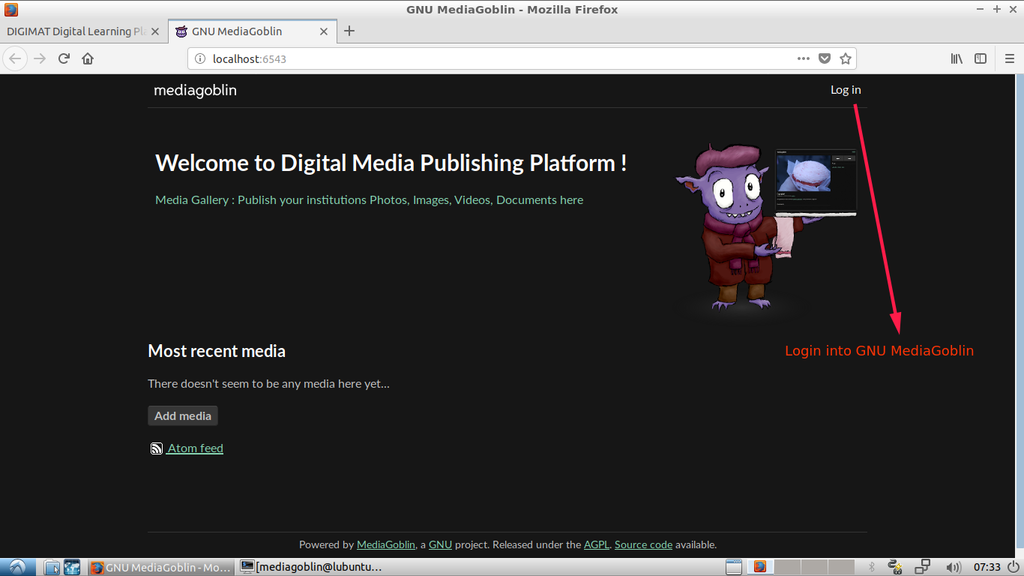The height and width of the screenshot is (576, 1024).
Task: Open the Lubuntu start menu
Action: 19,567
